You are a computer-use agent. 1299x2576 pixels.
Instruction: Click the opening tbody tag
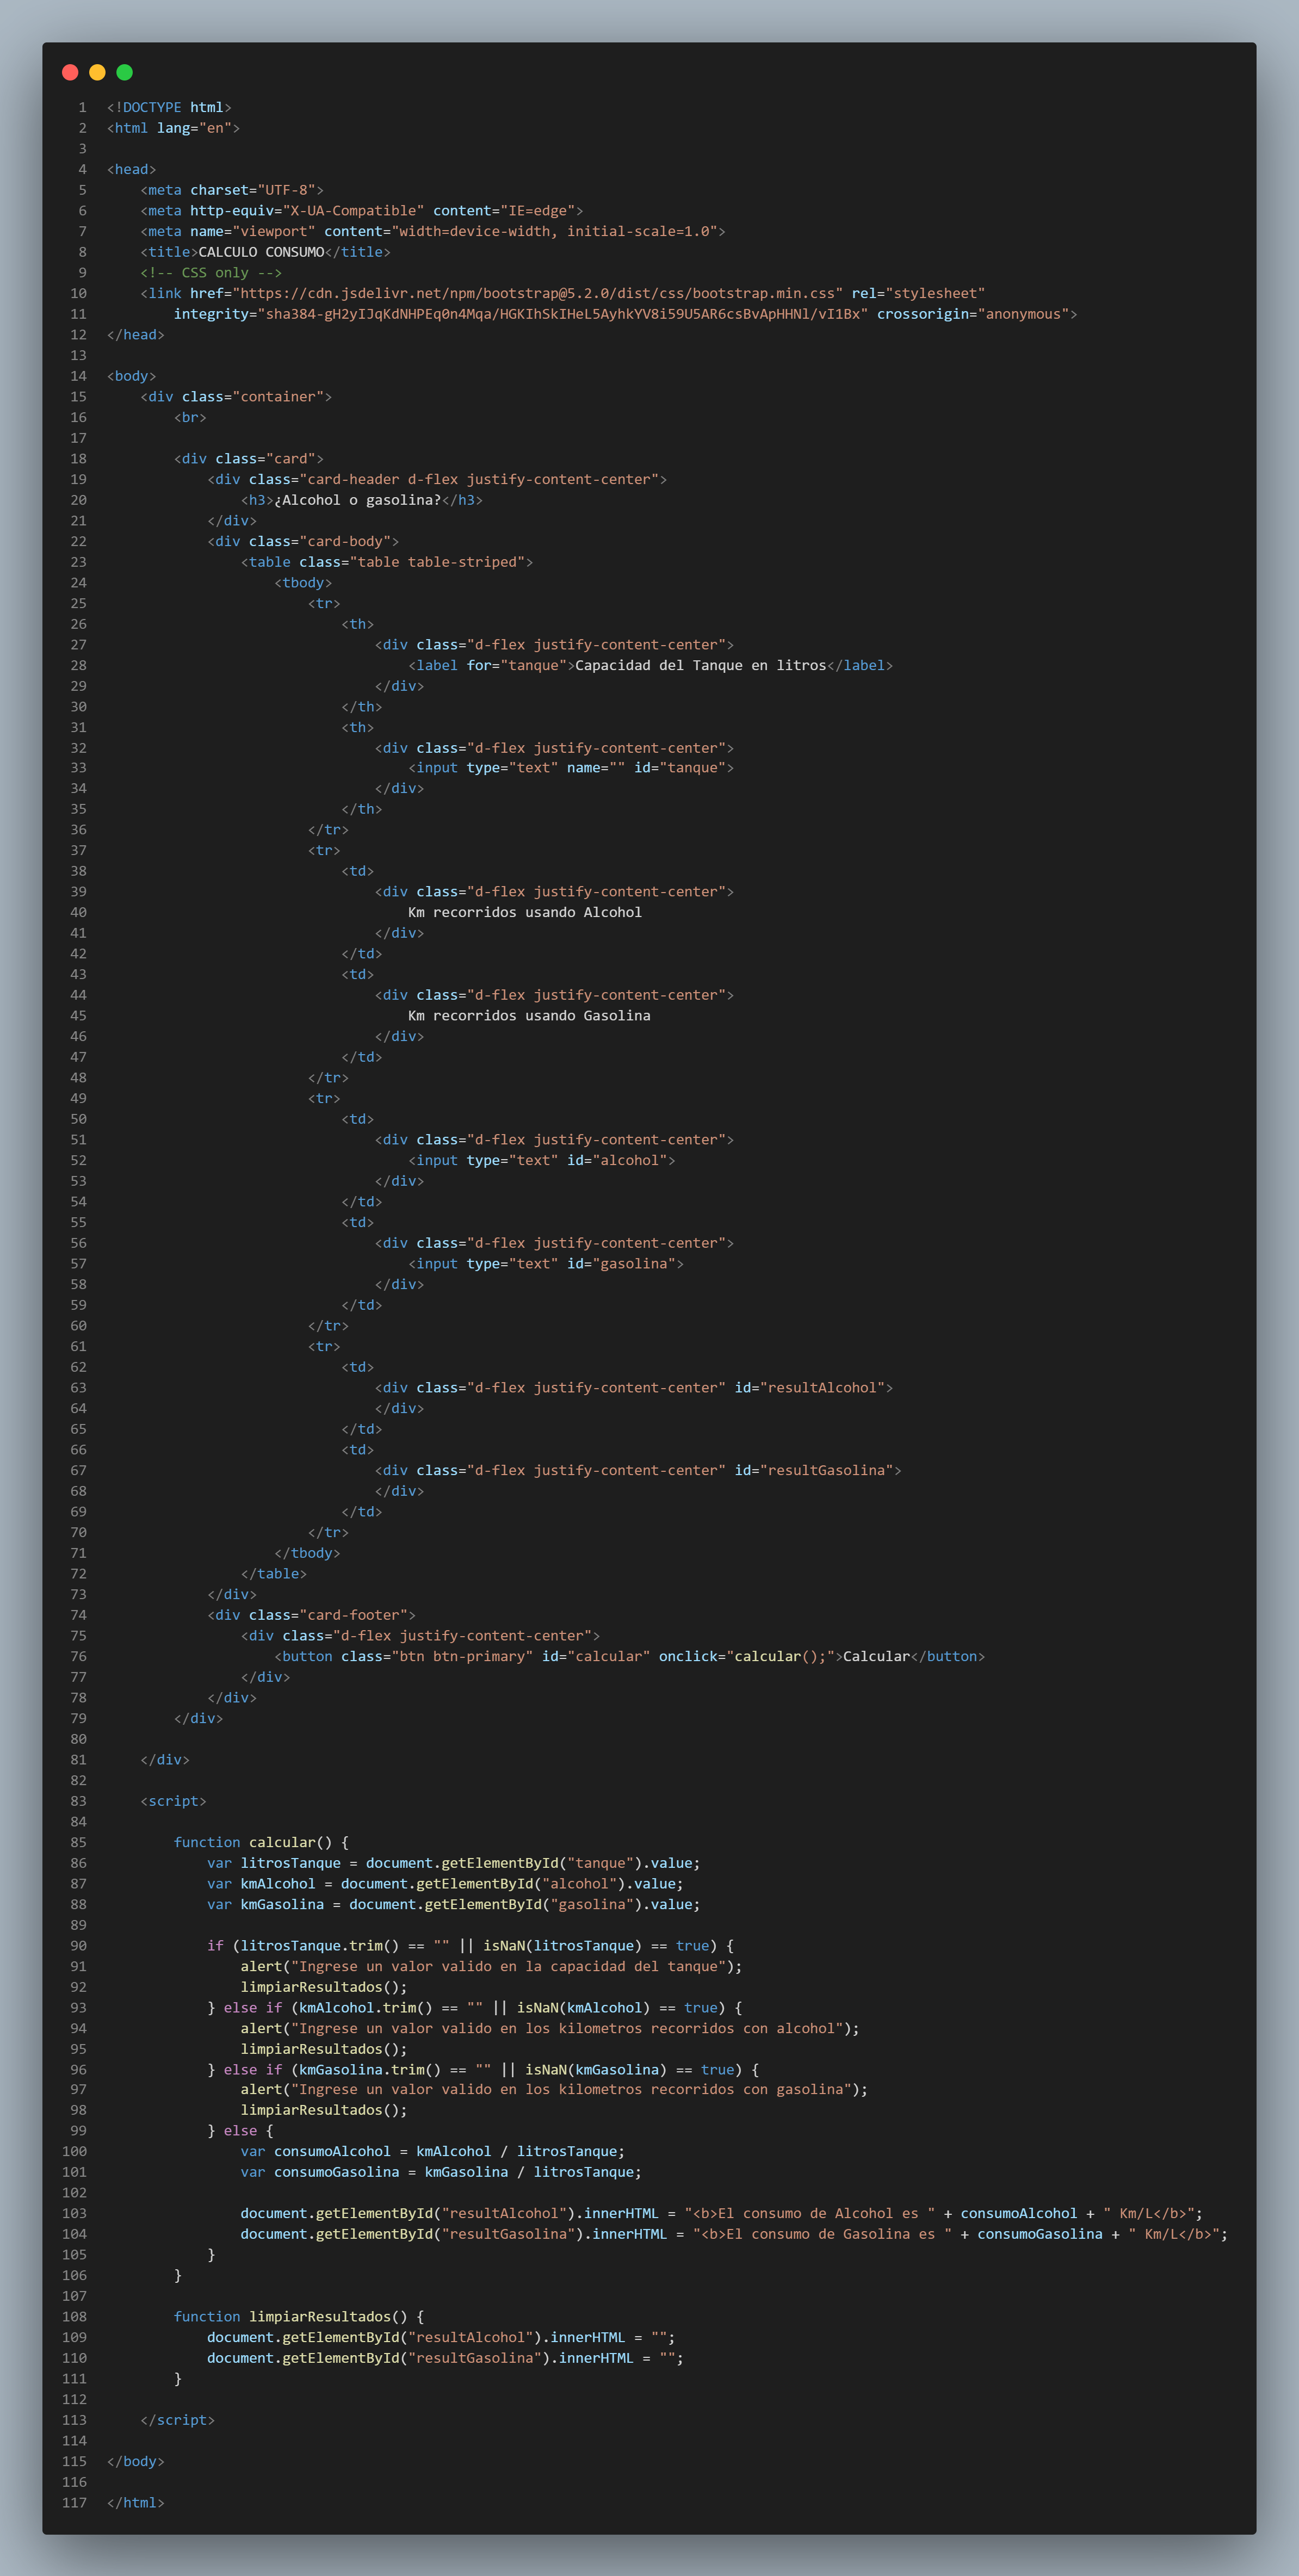coord(303,583)
